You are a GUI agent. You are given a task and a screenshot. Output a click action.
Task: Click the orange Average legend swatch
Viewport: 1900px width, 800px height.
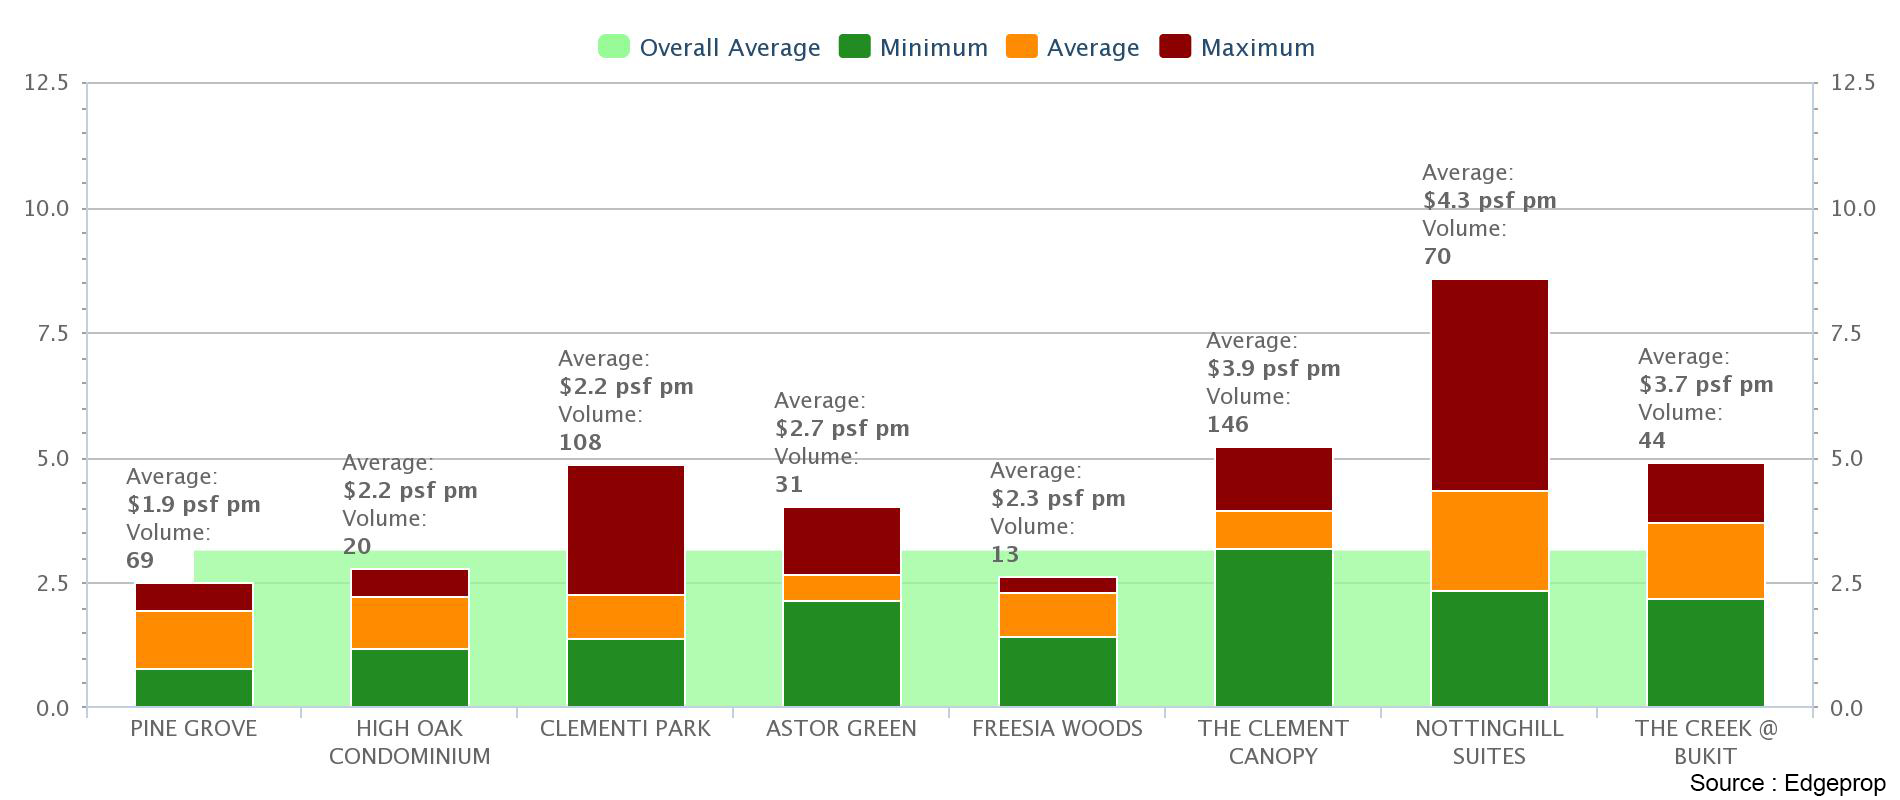click(1021, 47)
